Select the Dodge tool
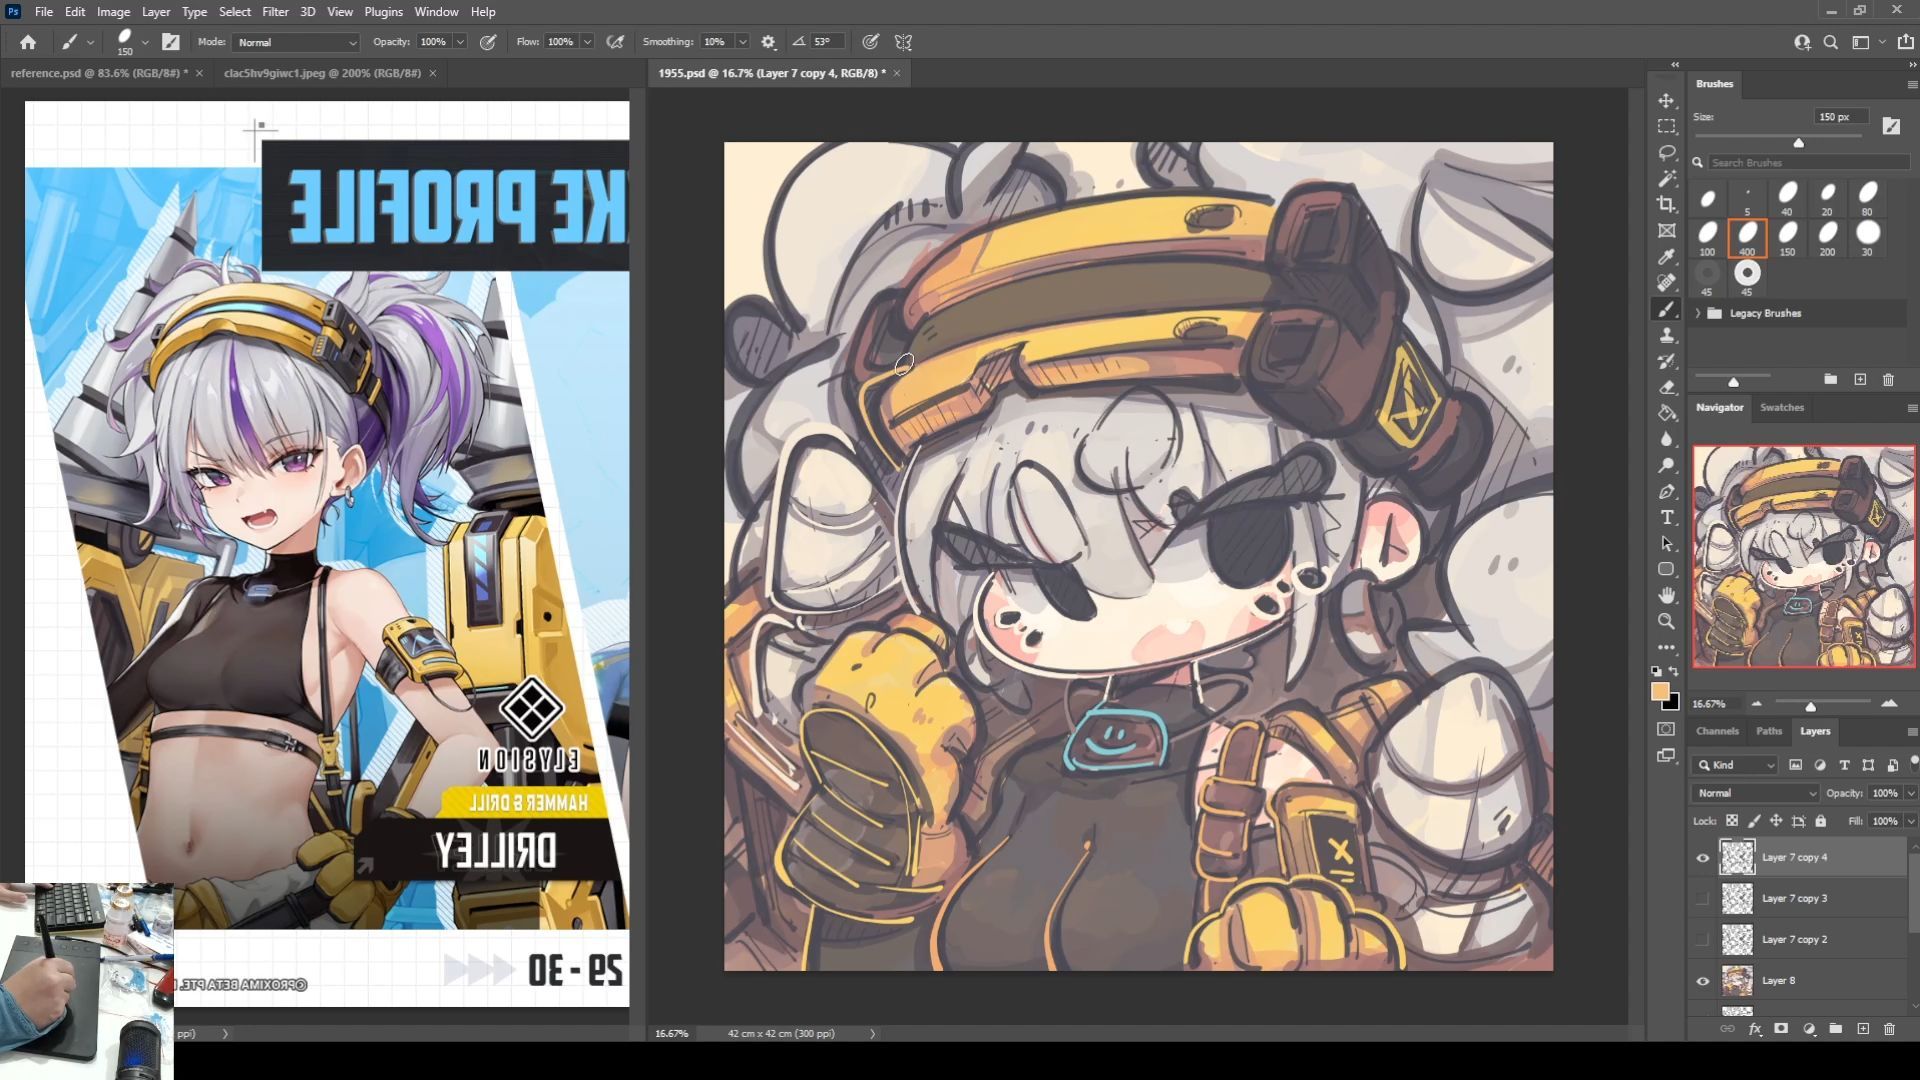This screenshot has height=1080, width=1920. [x=1666, y=466]
